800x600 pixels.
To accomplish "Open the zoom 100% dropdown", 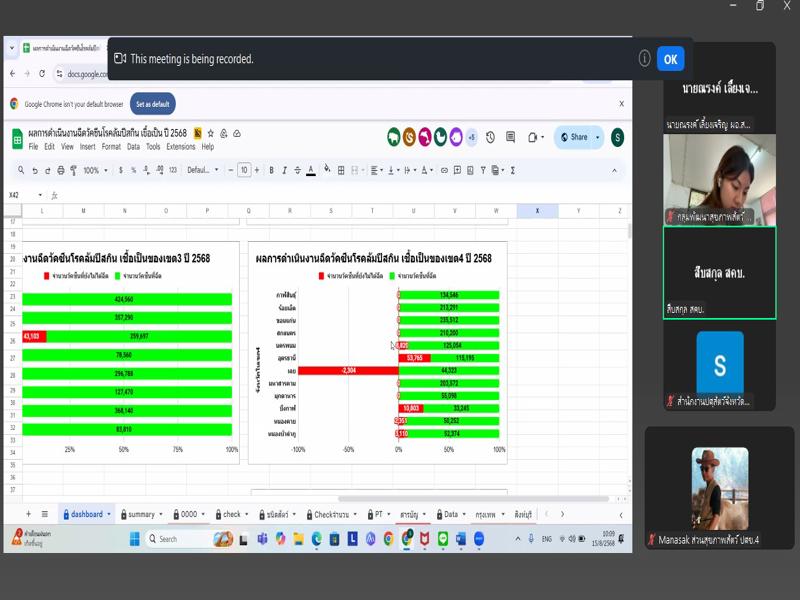I will tap(95, 170).
